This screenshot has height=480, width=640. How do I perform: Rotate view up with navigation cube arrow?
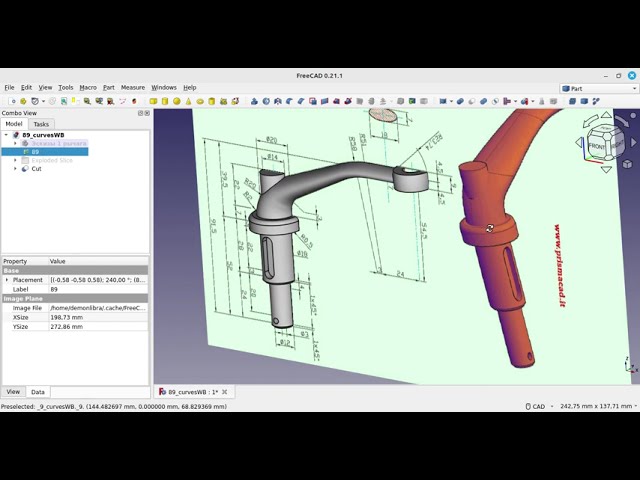pyautogui.click(x=606, y=115)
